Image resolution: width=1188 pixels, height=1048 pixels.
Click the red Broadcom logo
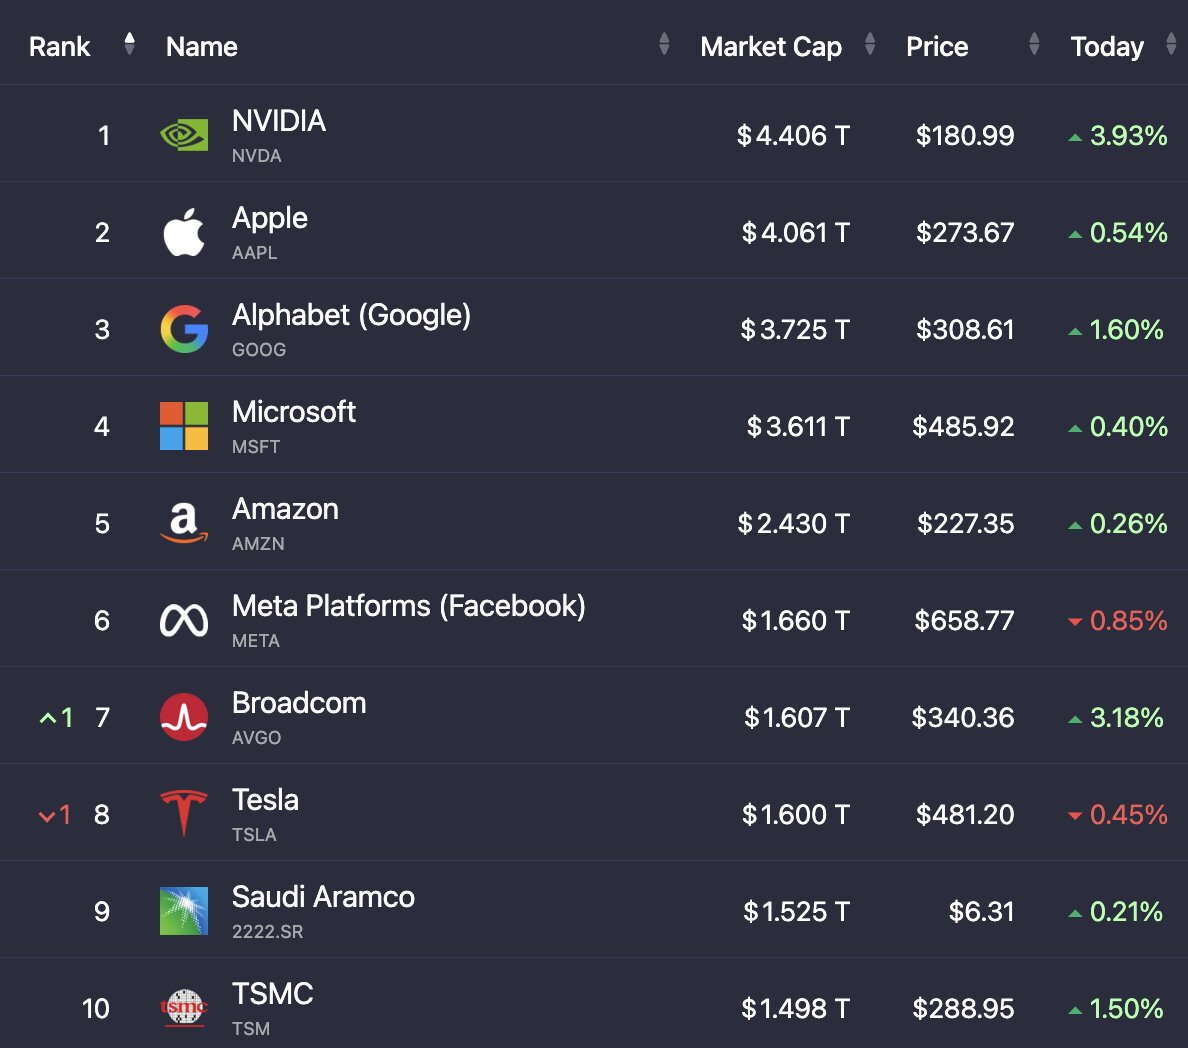coord(184,717)
